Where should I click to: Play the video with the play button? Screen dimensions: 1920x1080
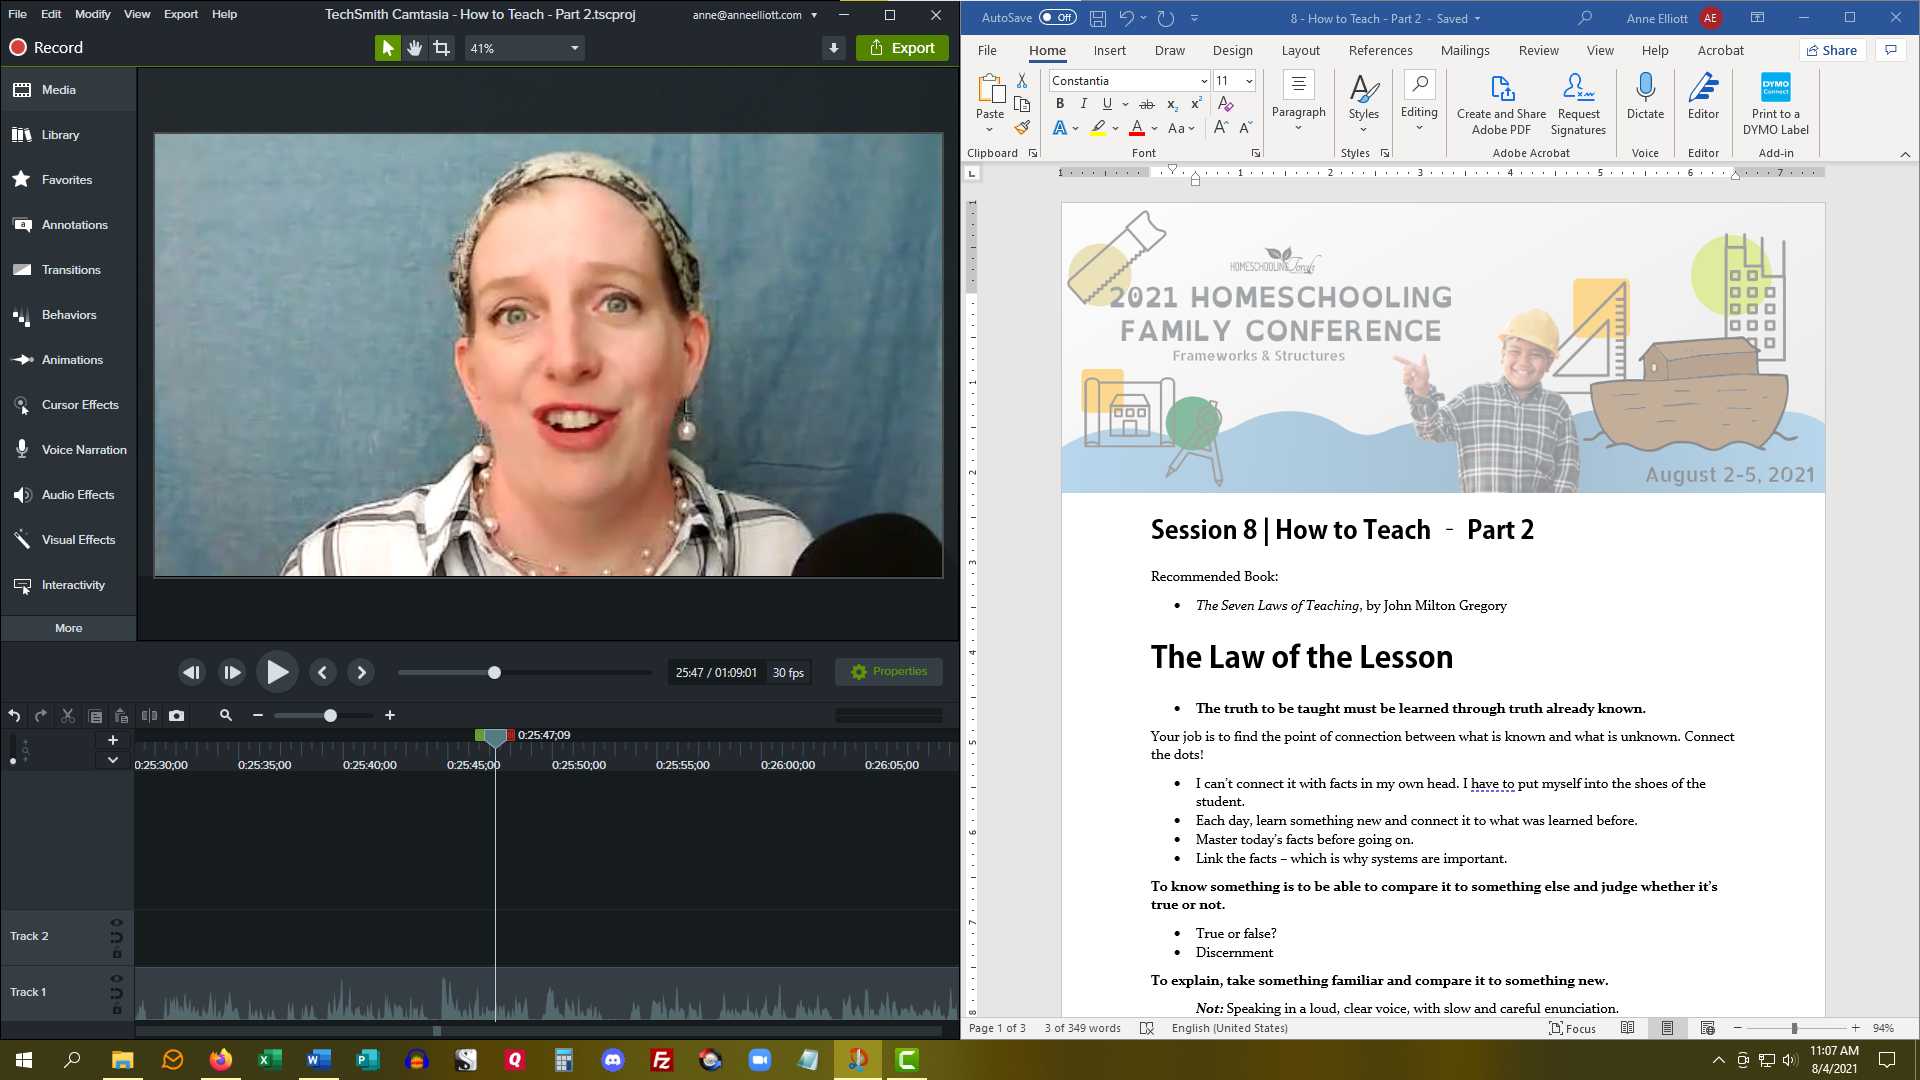pos(277,673)
